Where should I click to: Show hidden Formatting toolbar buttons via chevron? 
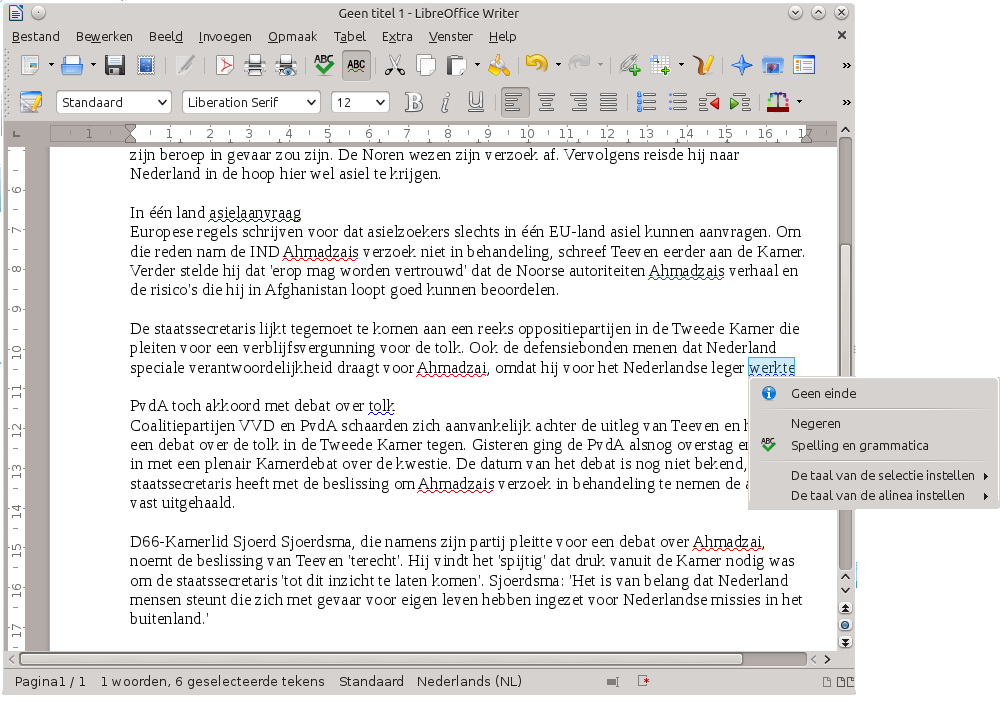pyautogui.click(x=846, y=102)
